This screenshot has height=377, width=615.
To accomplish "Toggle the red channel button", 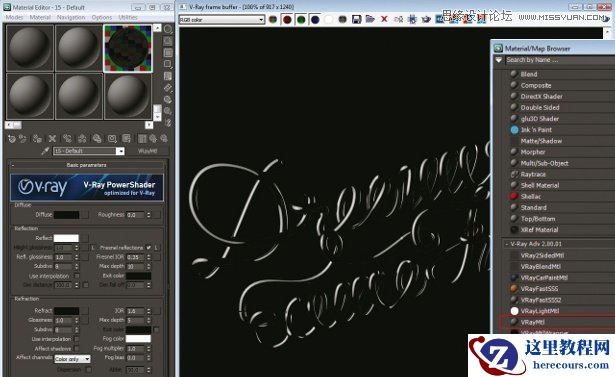I will [x=287, y=19].
